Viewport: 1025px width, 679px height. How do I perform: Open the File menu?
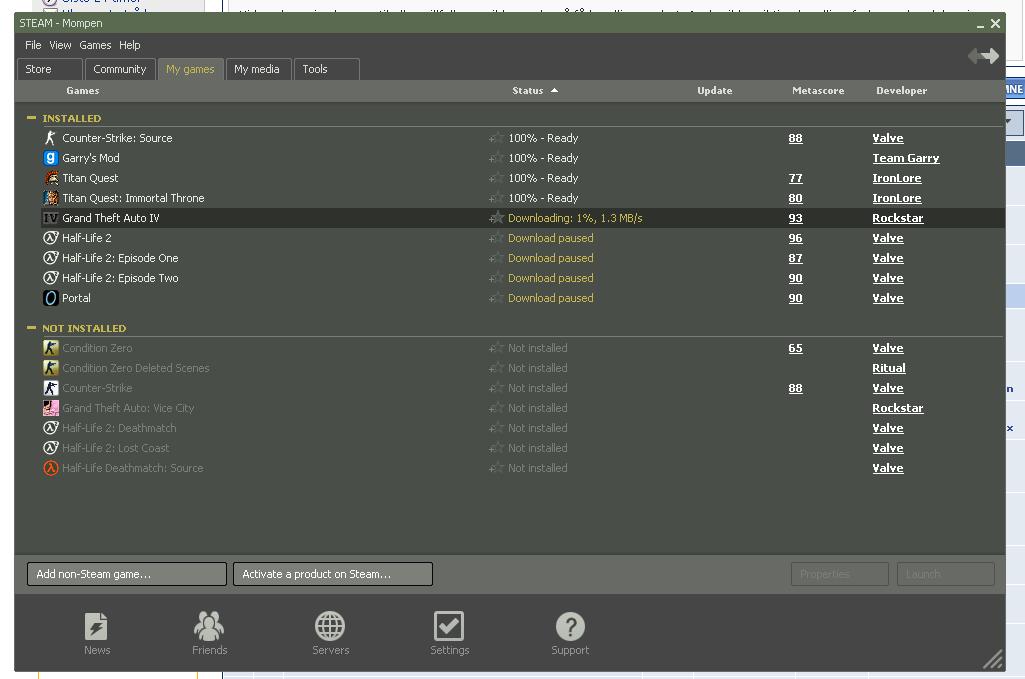point(33,45)
